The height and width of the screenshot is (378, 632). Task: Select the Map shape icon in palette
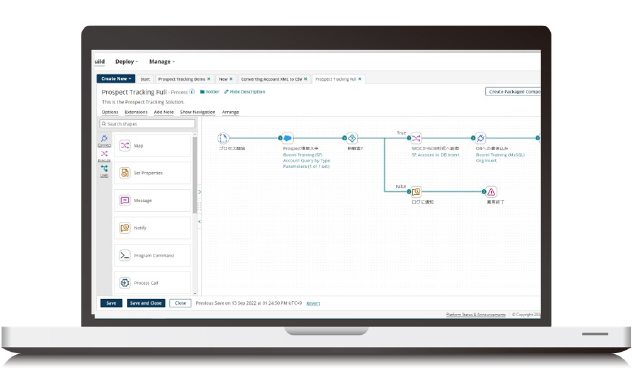coord(125,145)
